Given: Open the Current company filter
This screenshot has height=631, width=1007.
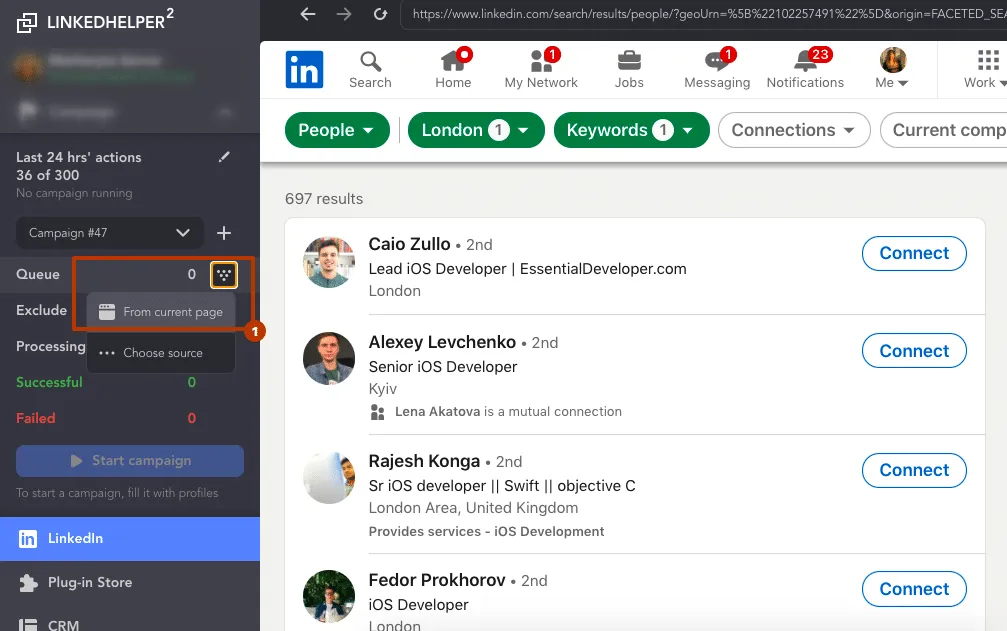Looking at the screenshot, I should point(943,130).
